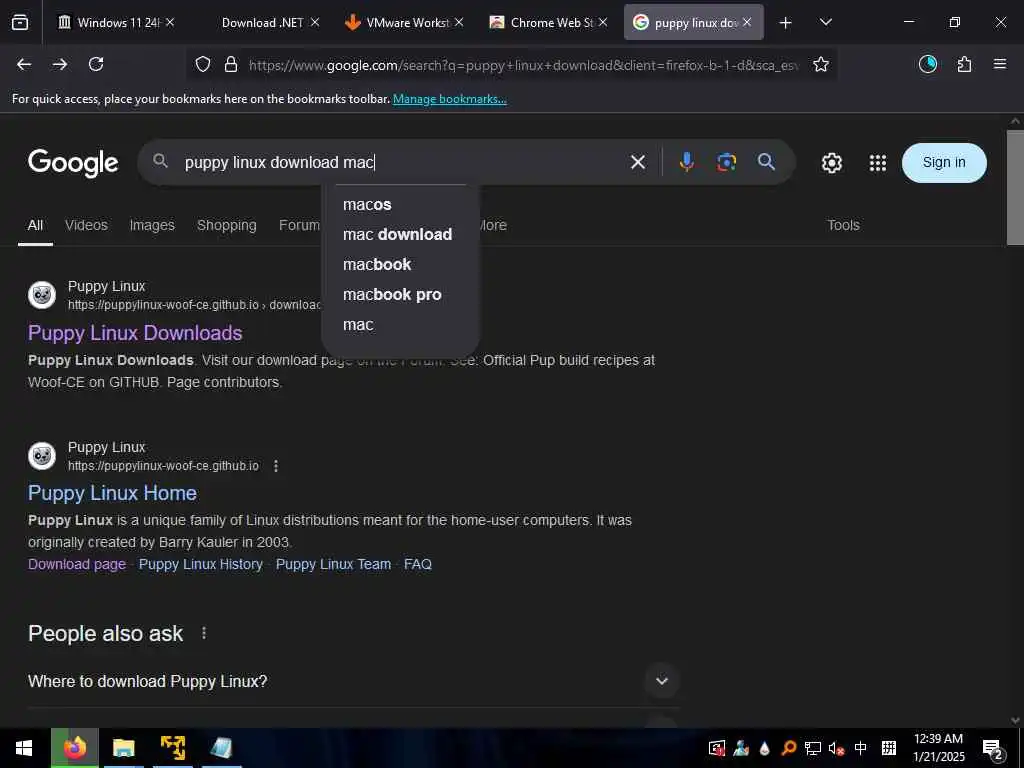Open More options for Puppy Linux Home result
1024x768 pixels.
tap(276, 466)
